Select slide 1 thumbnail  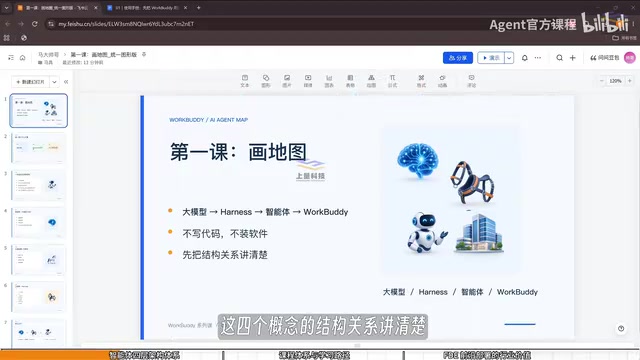point(39,111)
